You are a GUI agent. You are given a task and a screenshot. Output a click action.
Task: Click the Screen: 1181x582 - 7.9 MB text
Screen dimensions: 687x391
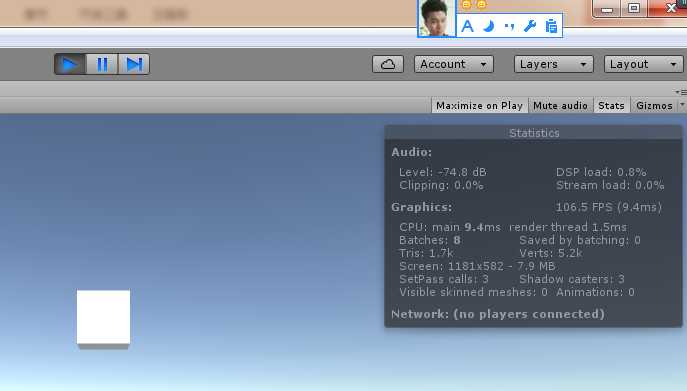coord(477,266)
